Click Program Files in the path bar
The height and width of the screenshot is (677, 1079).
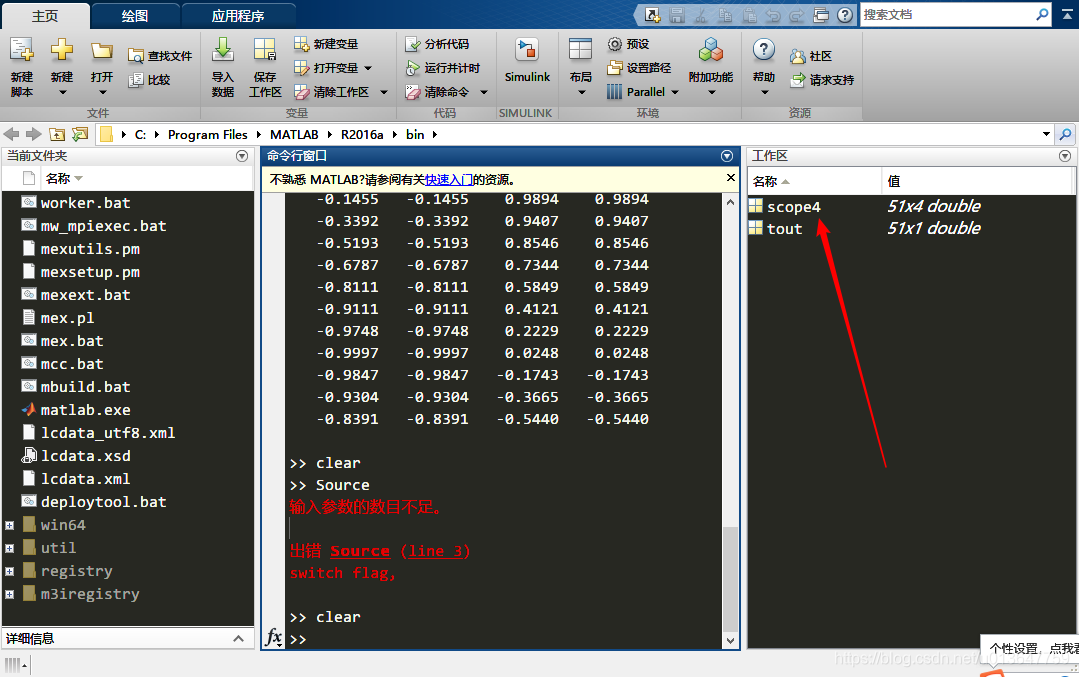pos(207,135)
